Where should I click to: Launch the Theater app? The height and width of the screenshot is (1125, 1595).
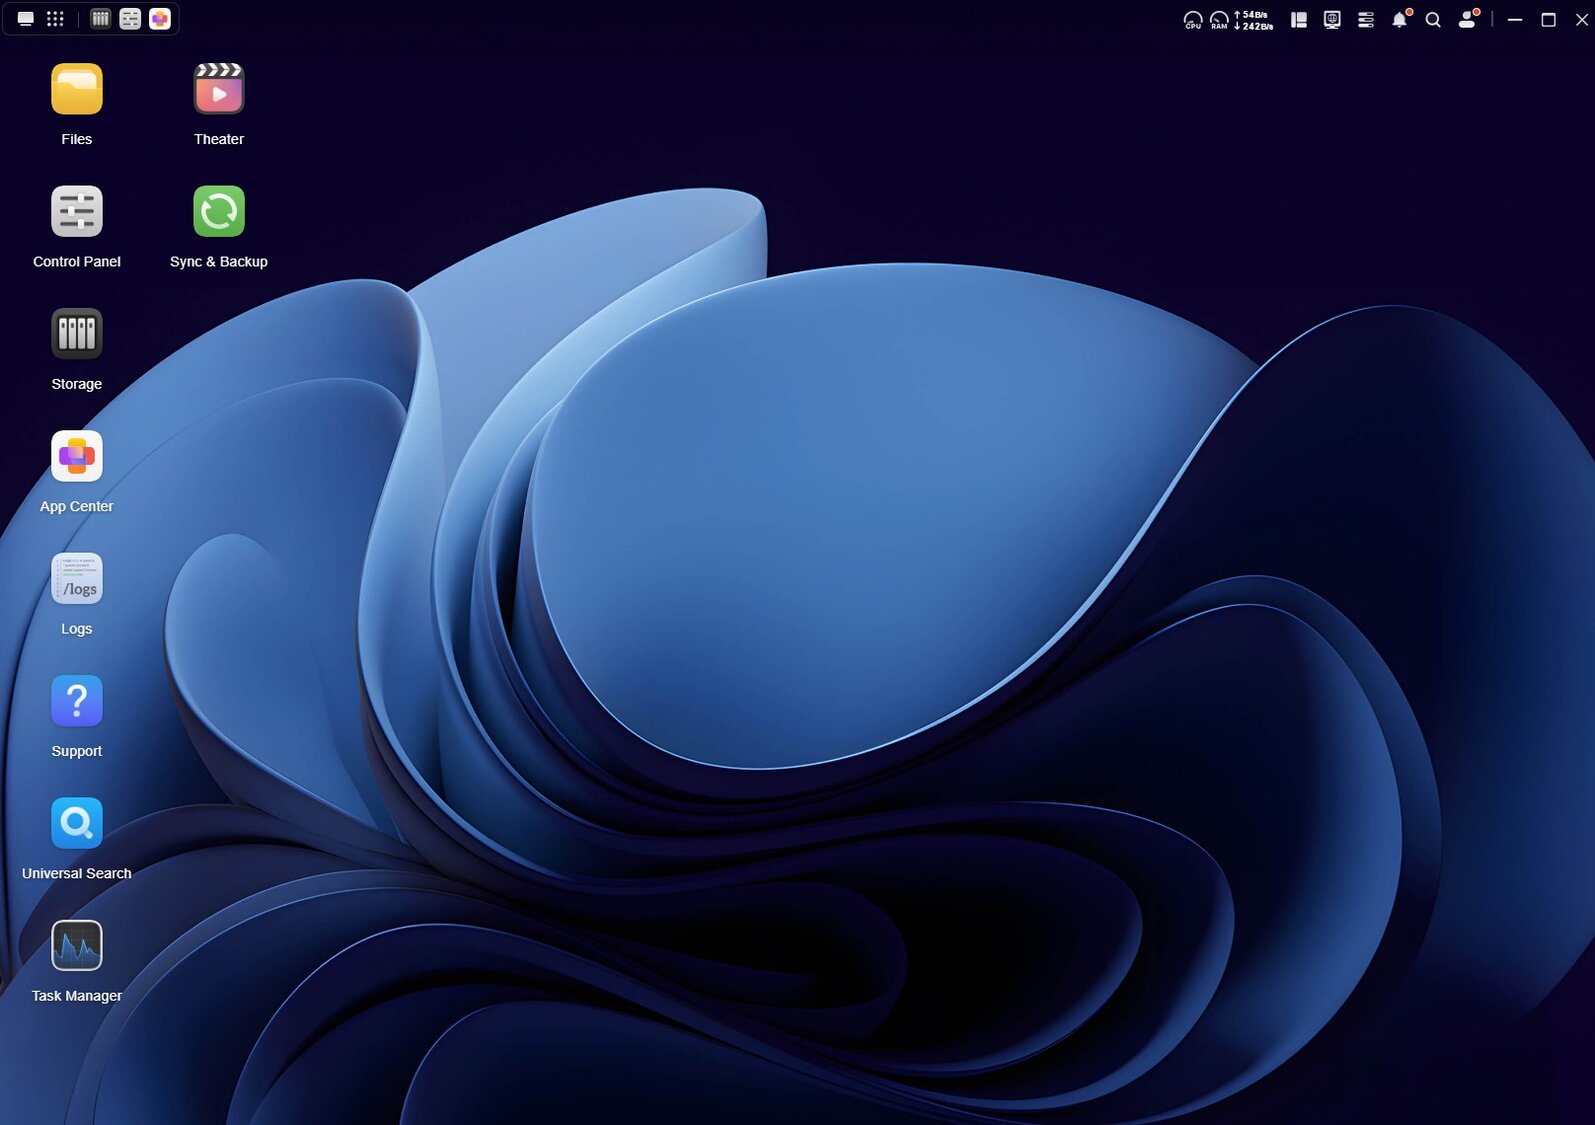[x=218, y=90]
